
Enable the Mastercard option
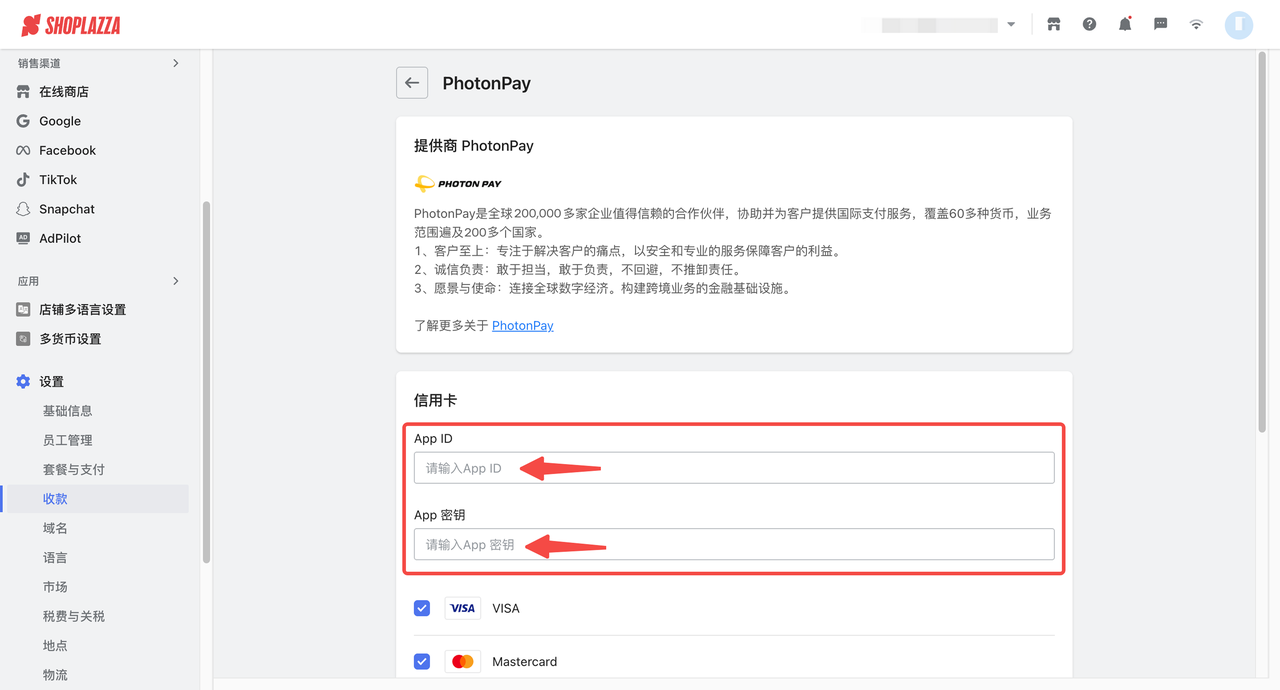[421, 661]
